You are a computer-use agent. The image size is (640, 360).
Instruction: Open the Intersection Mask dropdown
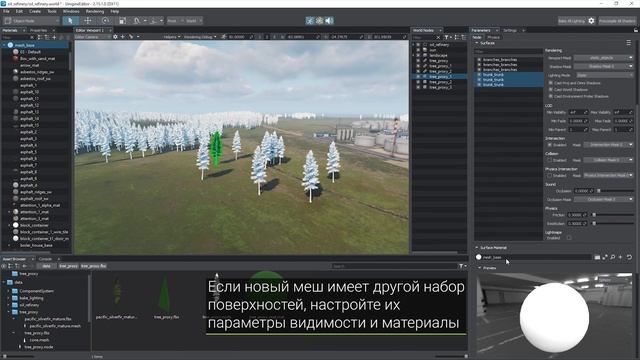tap(609, 145)
